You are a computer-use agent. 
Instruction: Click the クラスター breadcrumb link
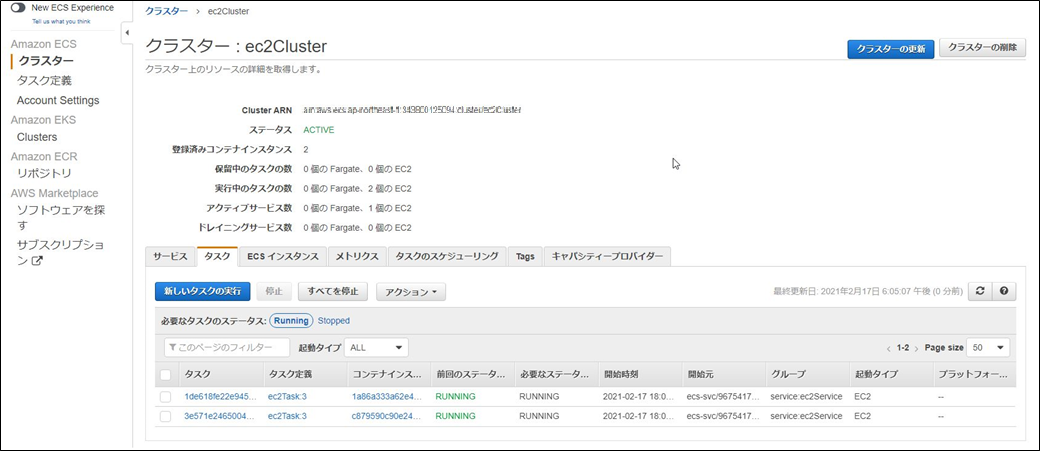(x=165, y=11)
